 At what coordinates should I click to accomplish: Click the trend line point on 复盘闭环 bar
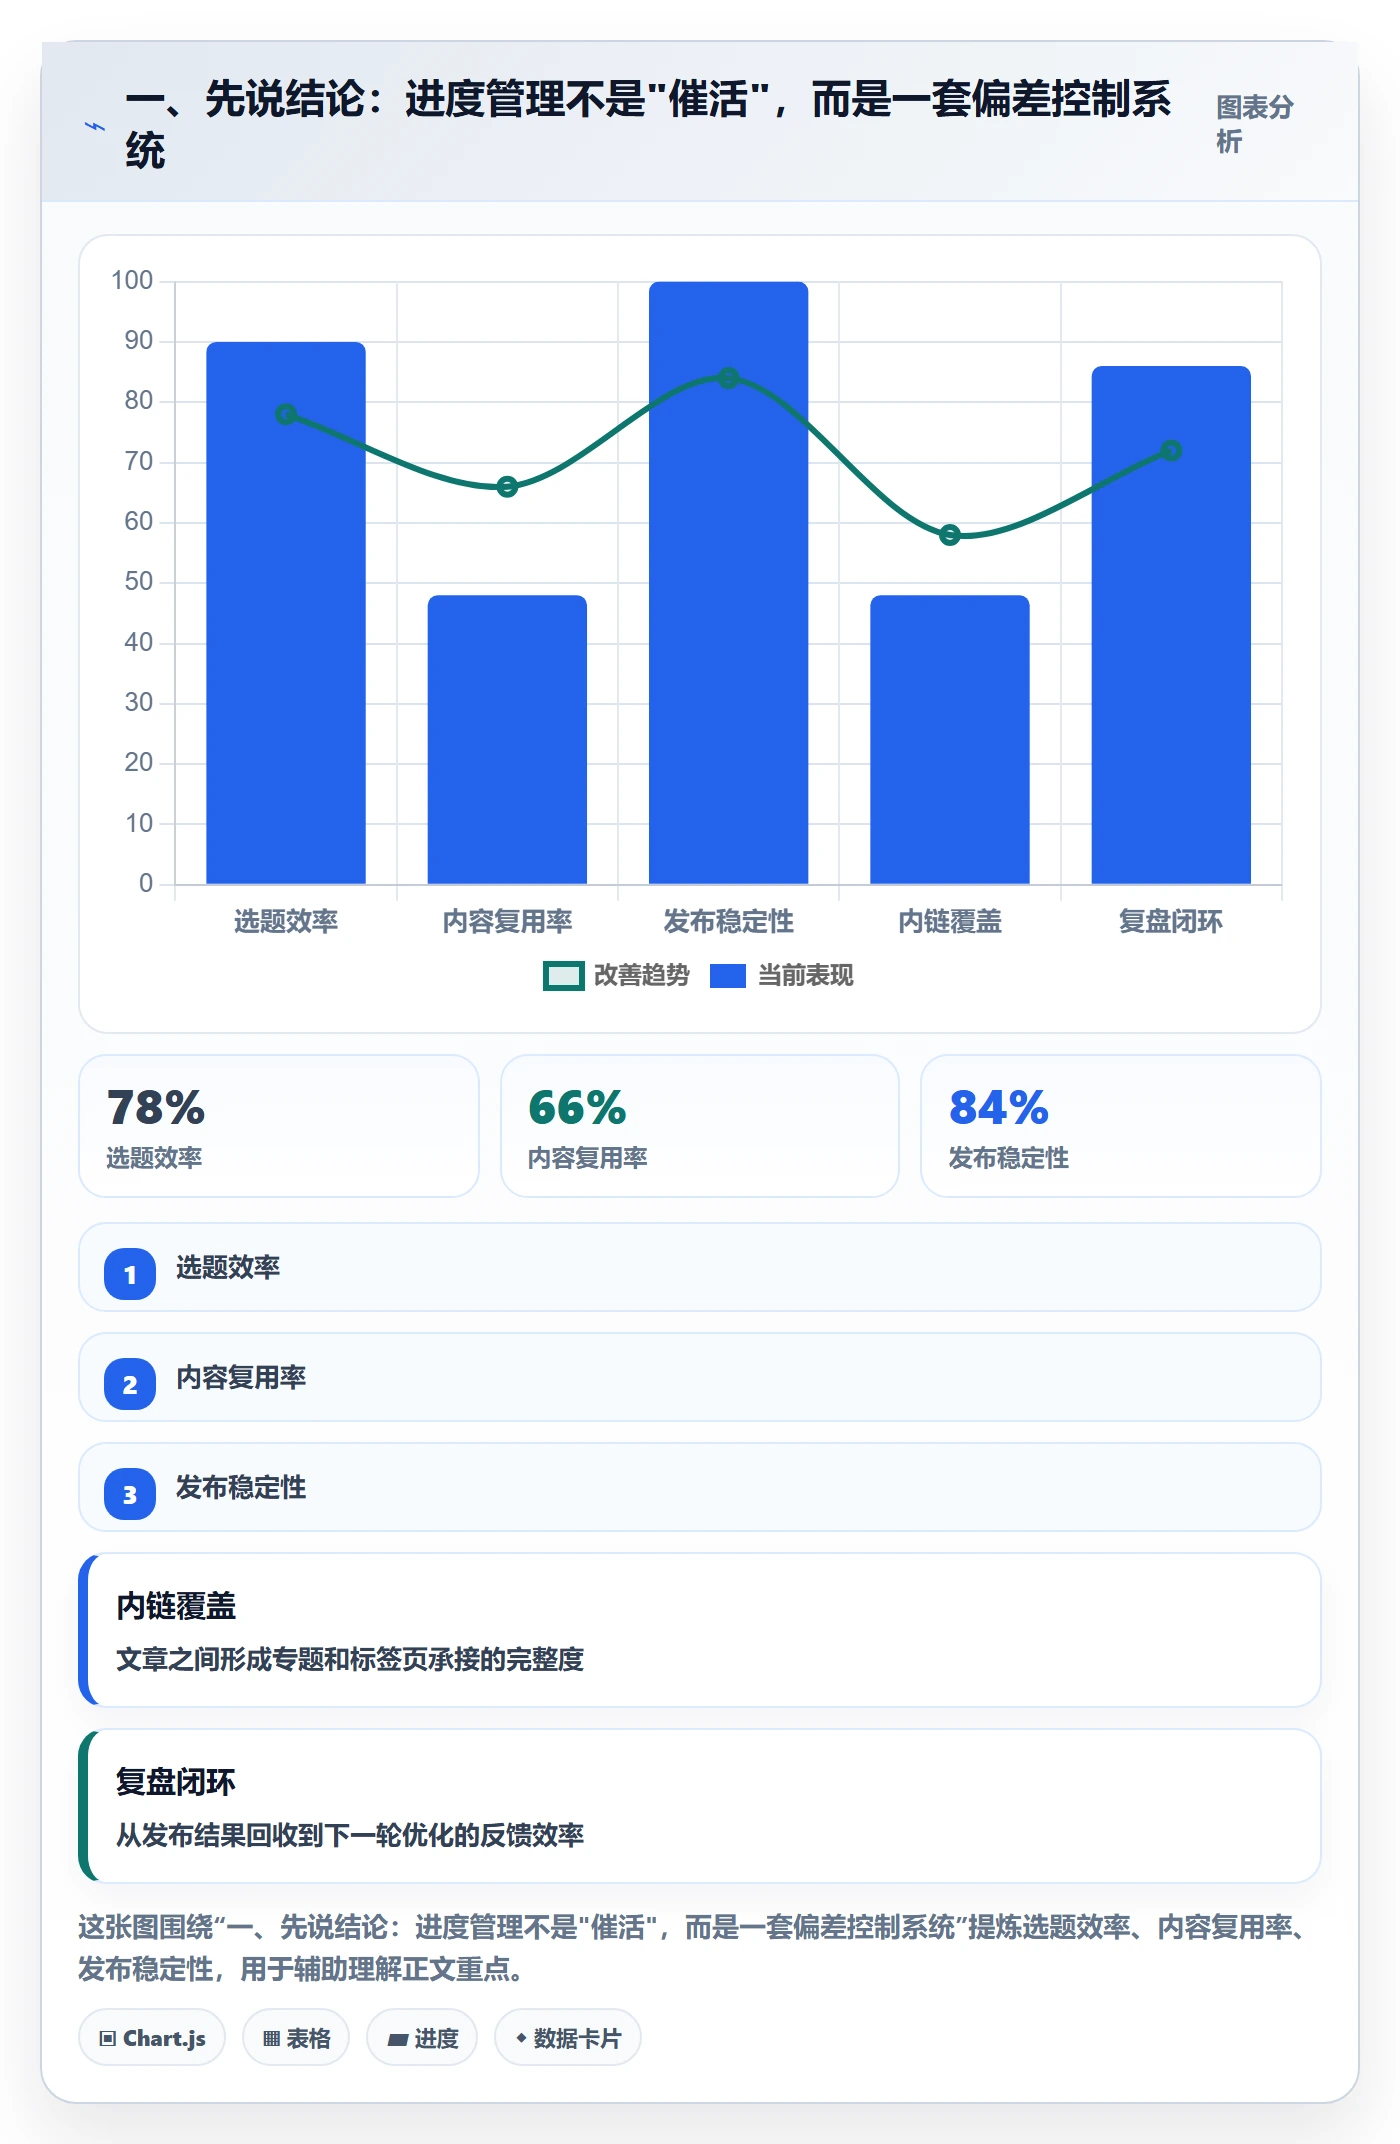[1171, 451]
